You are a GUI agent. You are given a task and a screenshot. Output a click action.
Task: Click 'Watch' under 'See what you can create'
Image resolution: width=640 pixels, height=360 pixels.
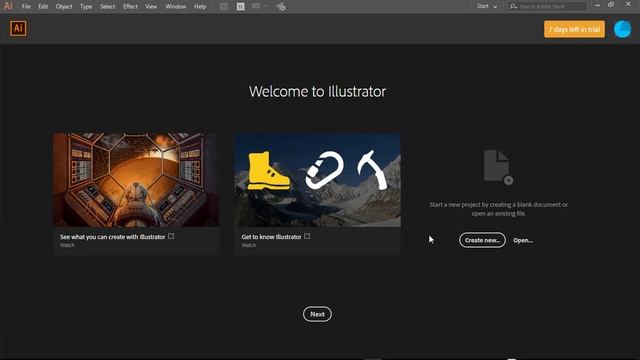pyautogui.click(x=67, y=245)
